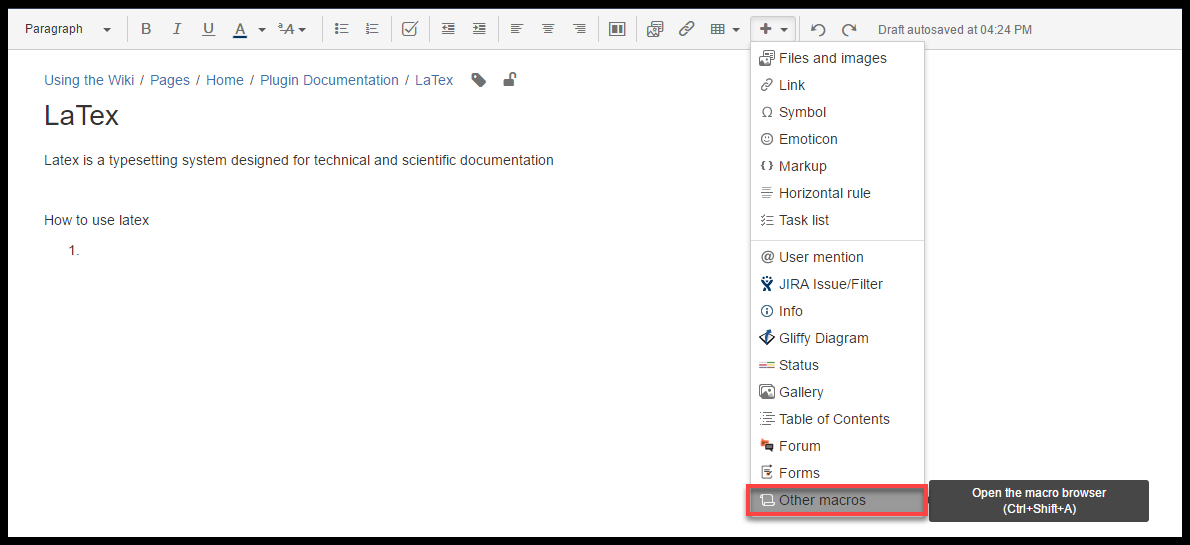Open the labels tag icon
The image size is (1190, 545).
coord(479,80)
